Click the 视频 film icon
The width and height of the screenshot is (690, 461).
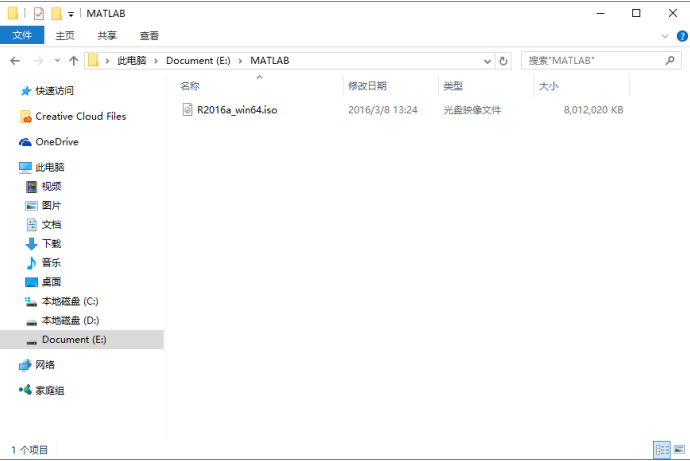31,187
